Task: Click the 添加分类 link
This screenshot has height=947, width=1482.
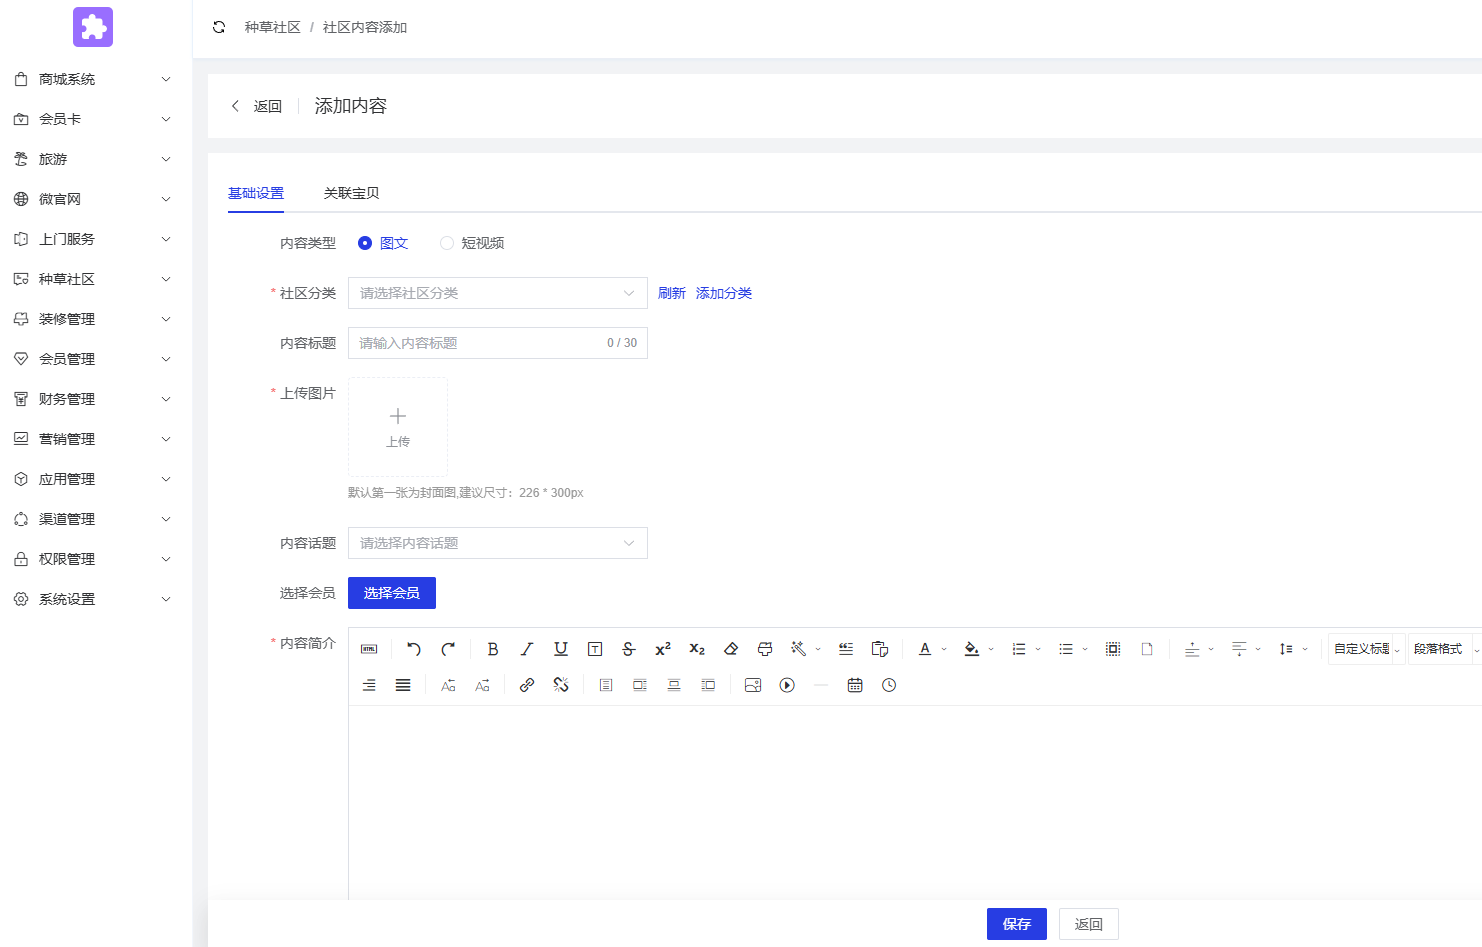Action: (723, 292)
